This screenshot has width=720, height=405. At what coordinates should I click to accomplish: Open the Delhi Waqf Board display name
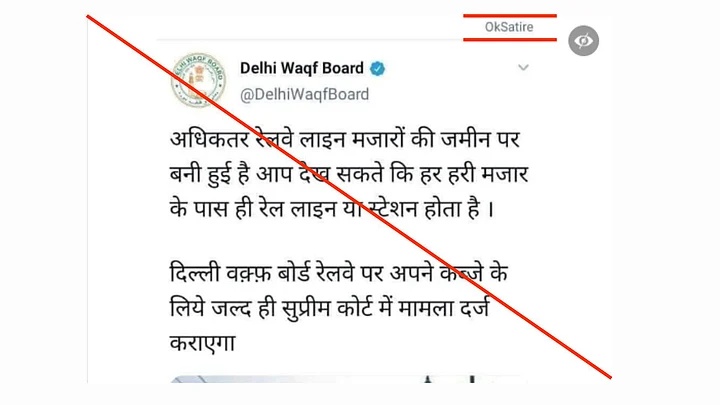click(302, 68)
